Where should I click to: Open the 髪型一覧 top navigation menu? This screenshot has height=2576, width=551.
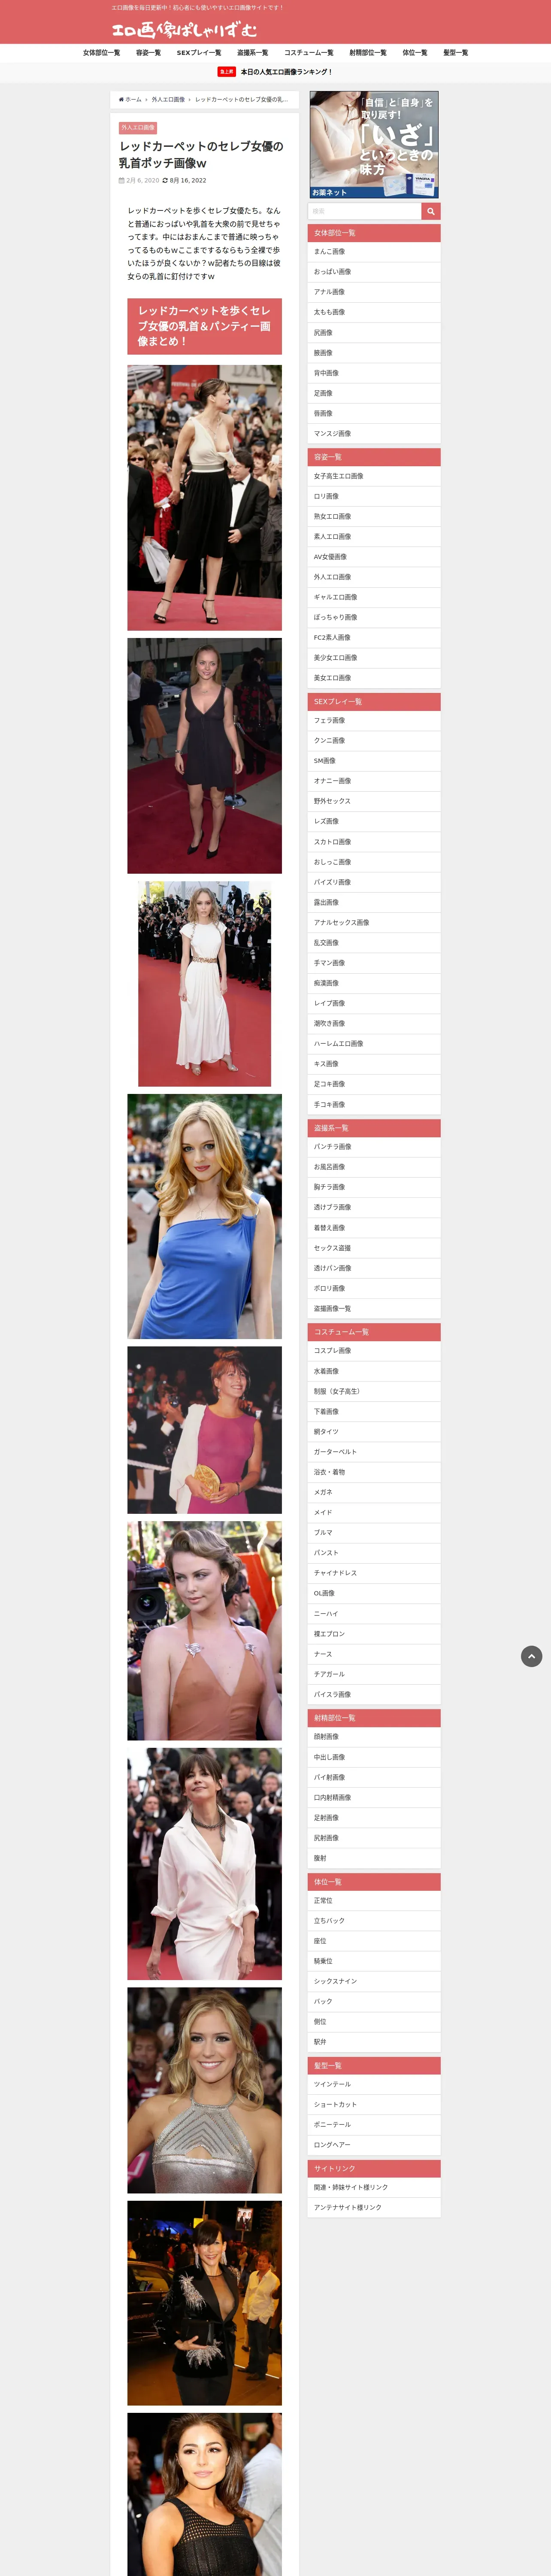coord(456,53)
